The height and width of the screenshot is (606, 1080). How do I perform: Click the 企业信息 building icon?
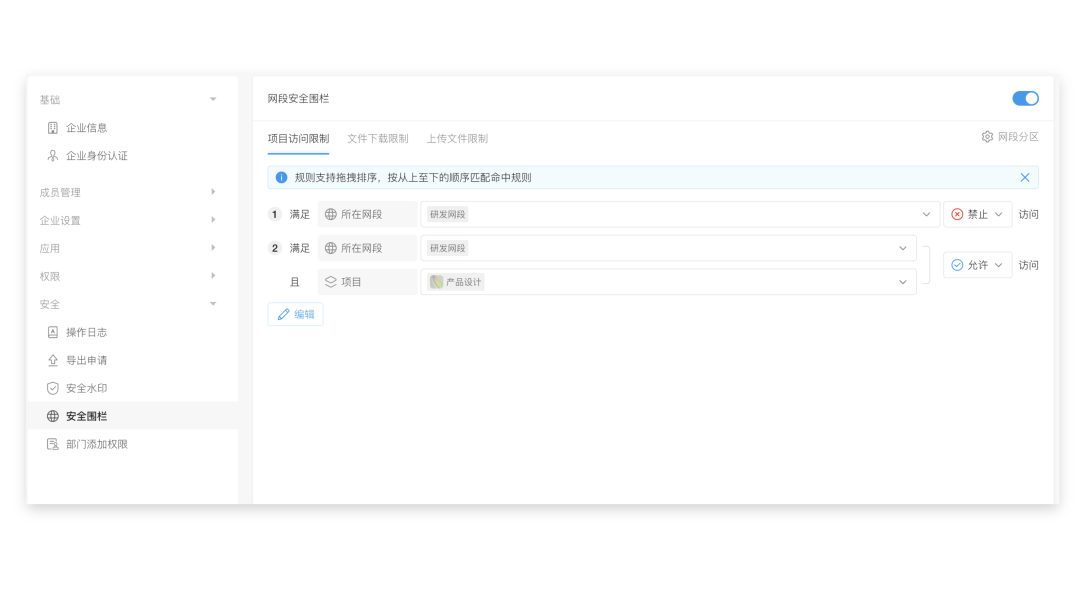[x=53, y=128]
